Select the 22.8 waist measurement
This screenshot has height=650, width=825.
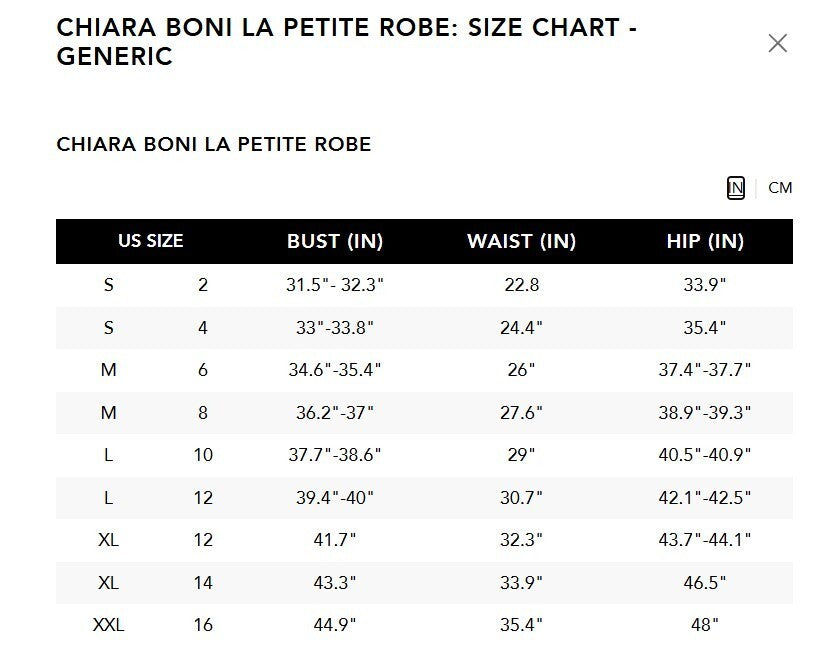[x=521, y=285]
